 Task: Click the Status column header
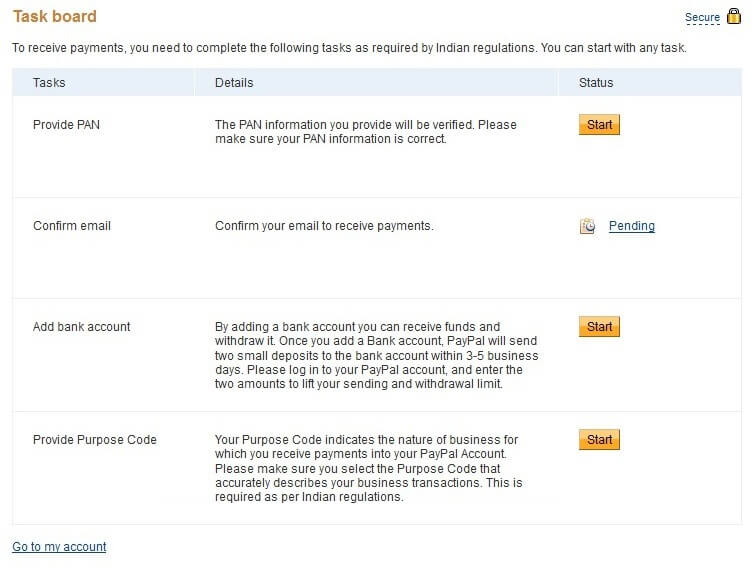click(596, 83)
